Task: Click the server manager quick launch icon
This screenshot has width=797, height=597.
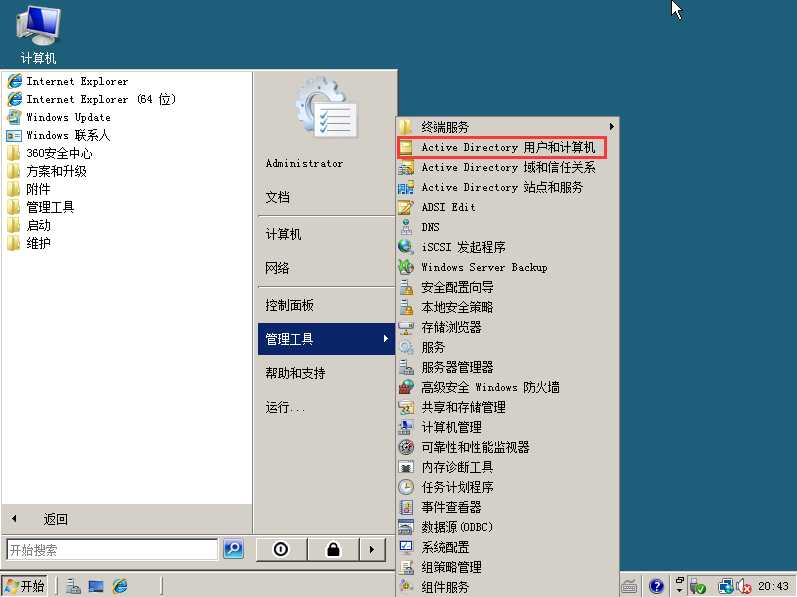Action: pos(73,586)
